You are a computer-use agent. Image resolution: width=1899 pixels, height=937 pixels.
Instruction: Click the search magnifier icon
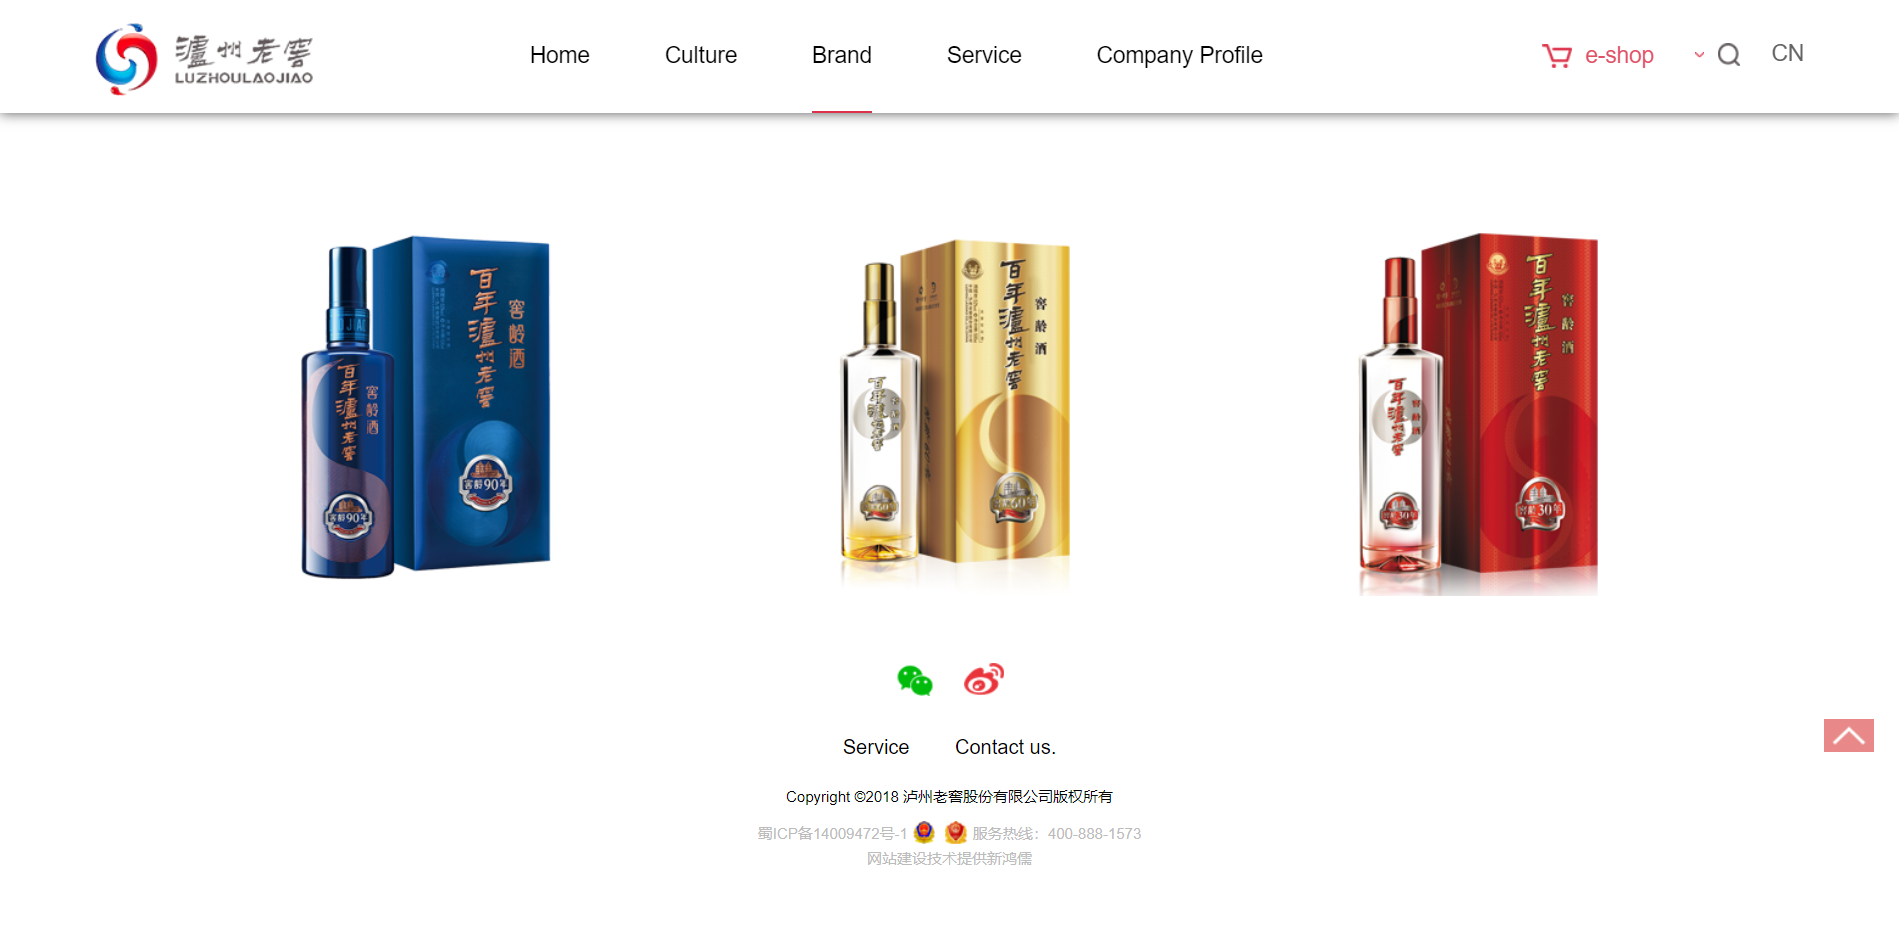(x=1729, y=55)
